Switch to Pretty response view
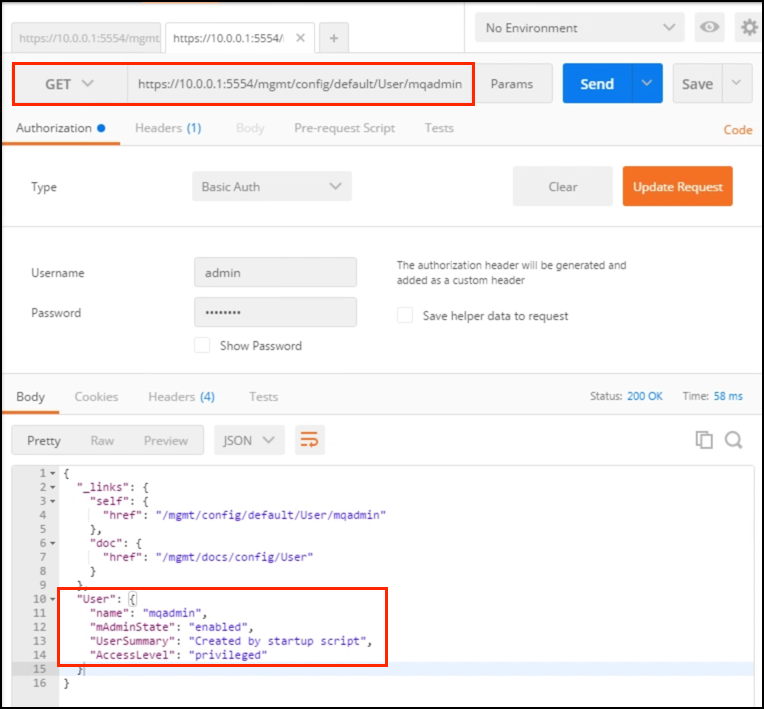This screenshot has height=709, width=764. click(x=44, y=441)
